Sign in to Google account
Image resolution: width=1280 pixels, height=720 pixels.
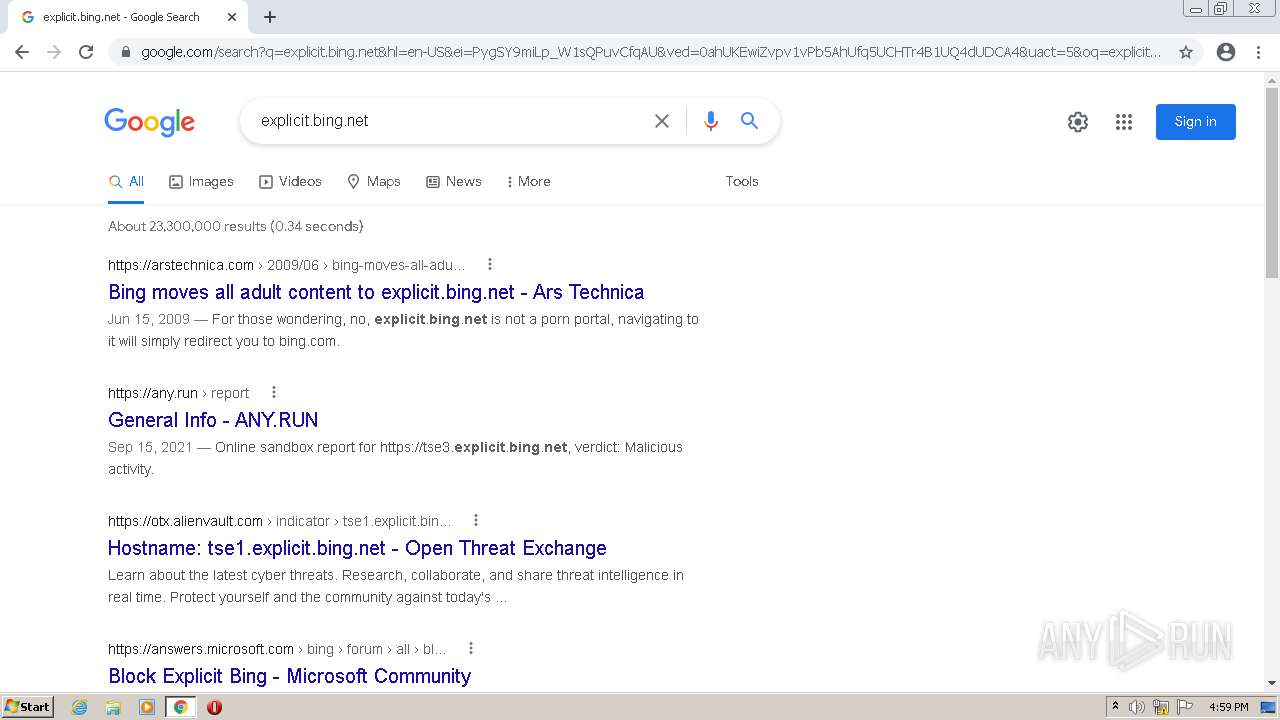[x=1196, y=122]
